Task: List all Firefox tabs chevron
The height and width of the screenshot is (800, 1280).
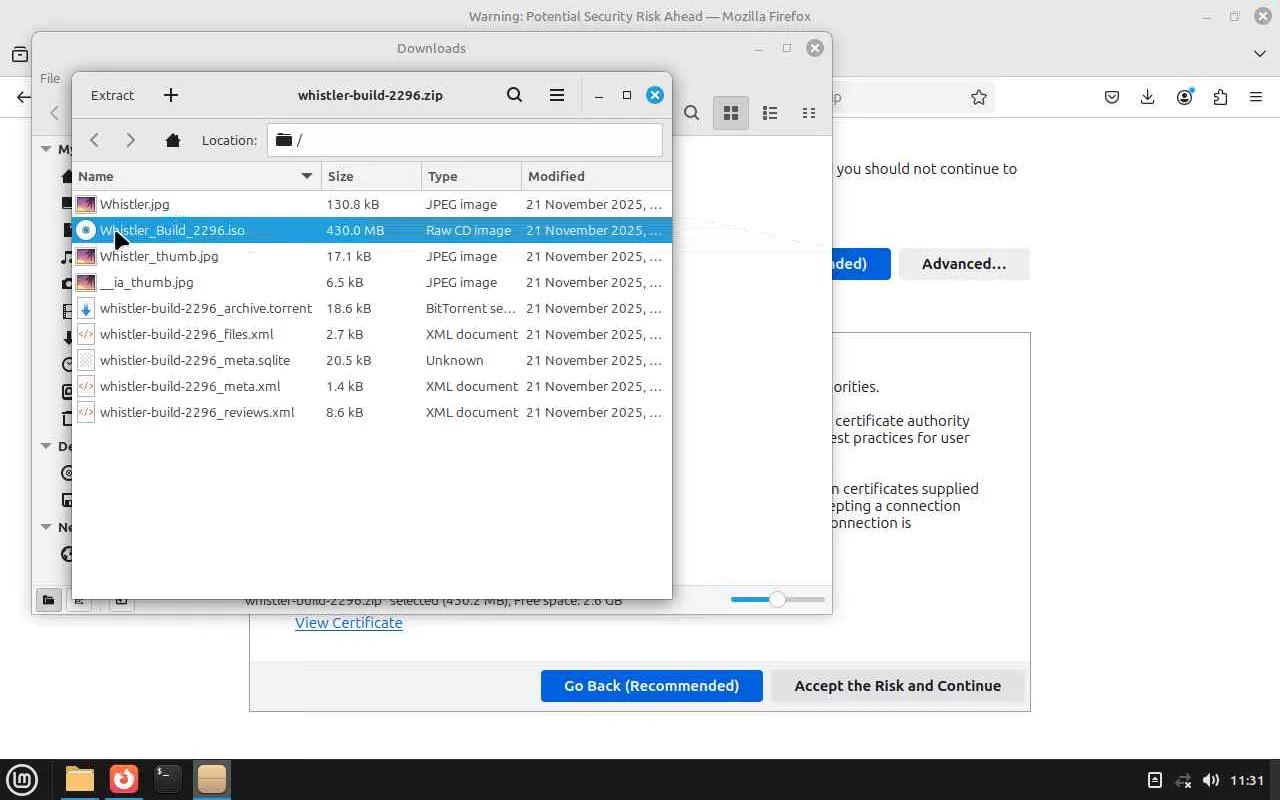Action: click(1260, 54)
